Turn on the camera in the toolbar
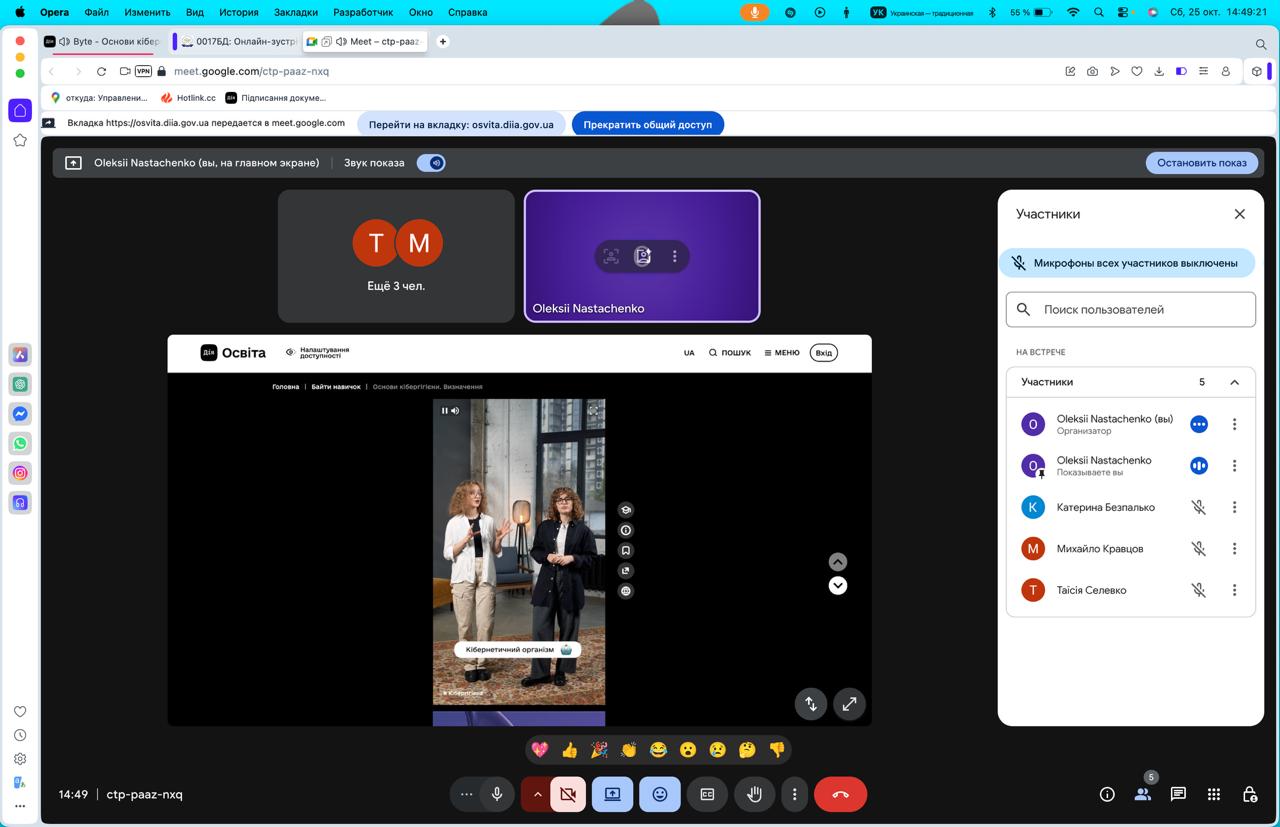The height and width of the screenshot is (827, 1280). (568, 794)
